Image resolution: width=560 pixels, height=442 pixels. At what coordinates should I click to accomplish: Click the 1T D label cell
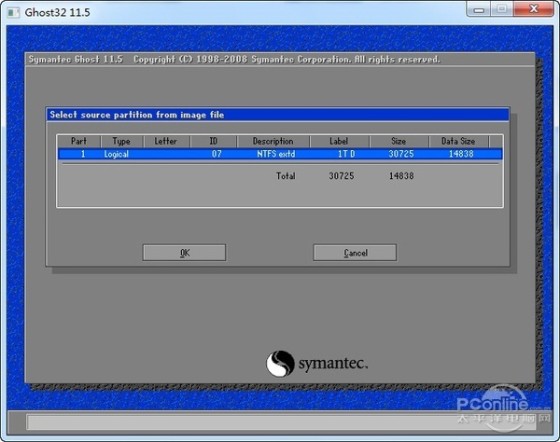point(346,154)
